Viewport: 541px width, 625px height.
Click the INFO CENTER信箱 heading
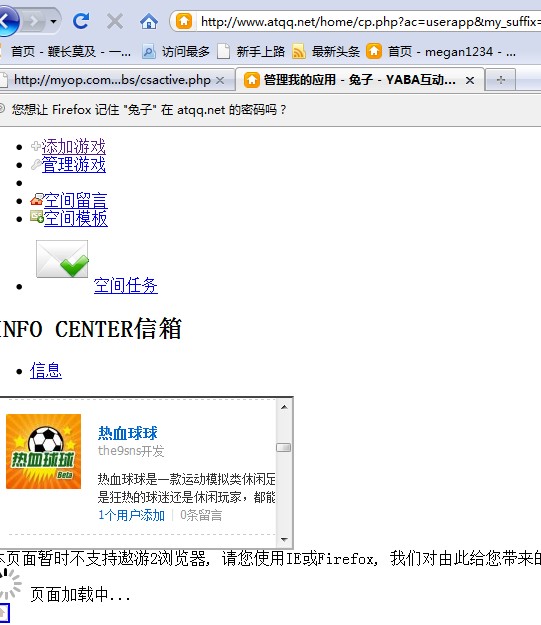click(x=90, y=329)
